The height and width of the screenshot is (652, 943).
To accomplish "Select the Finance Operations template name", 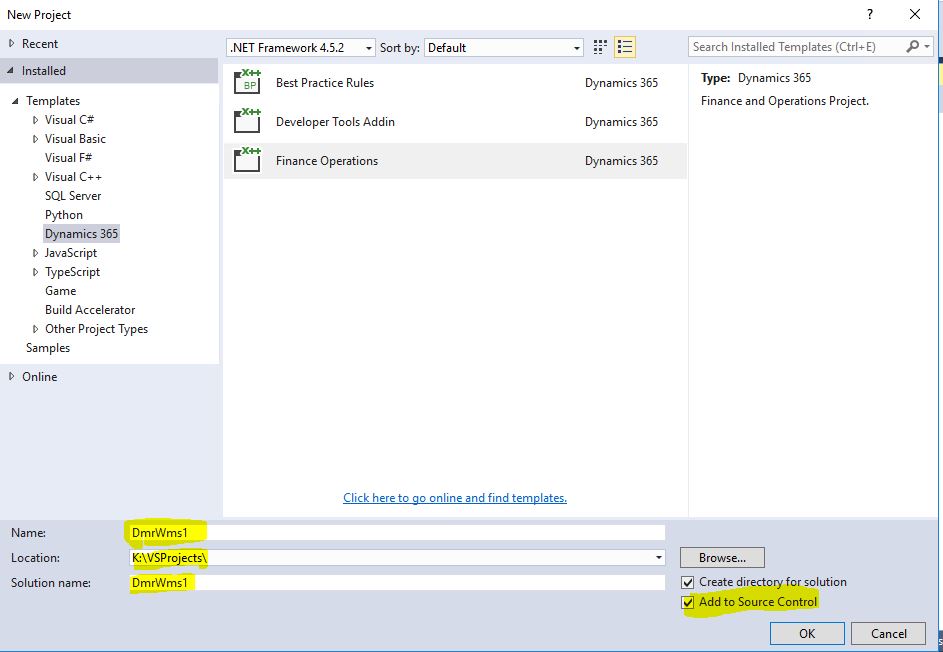I will click(x=327, y=161).
